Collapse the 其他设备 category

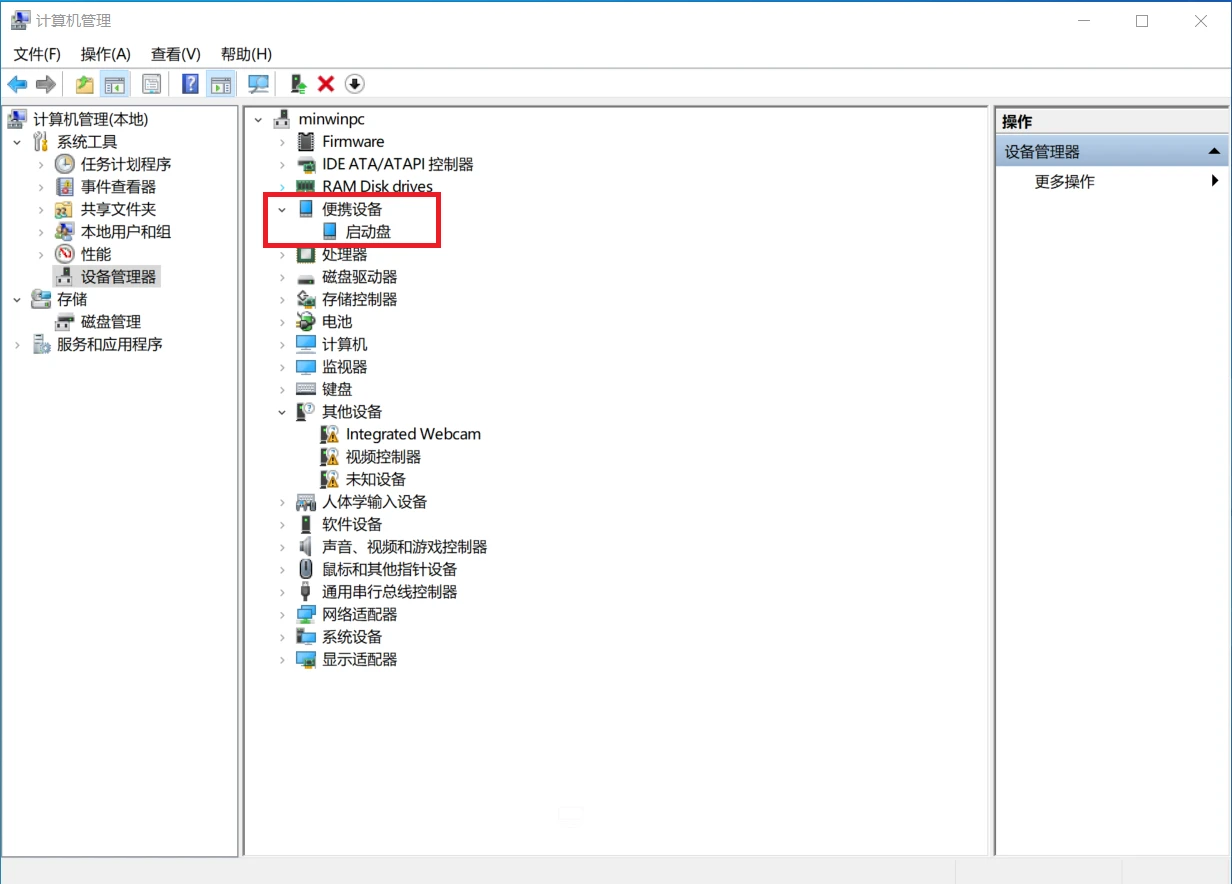pyautogui.click(x=282, y=412)
